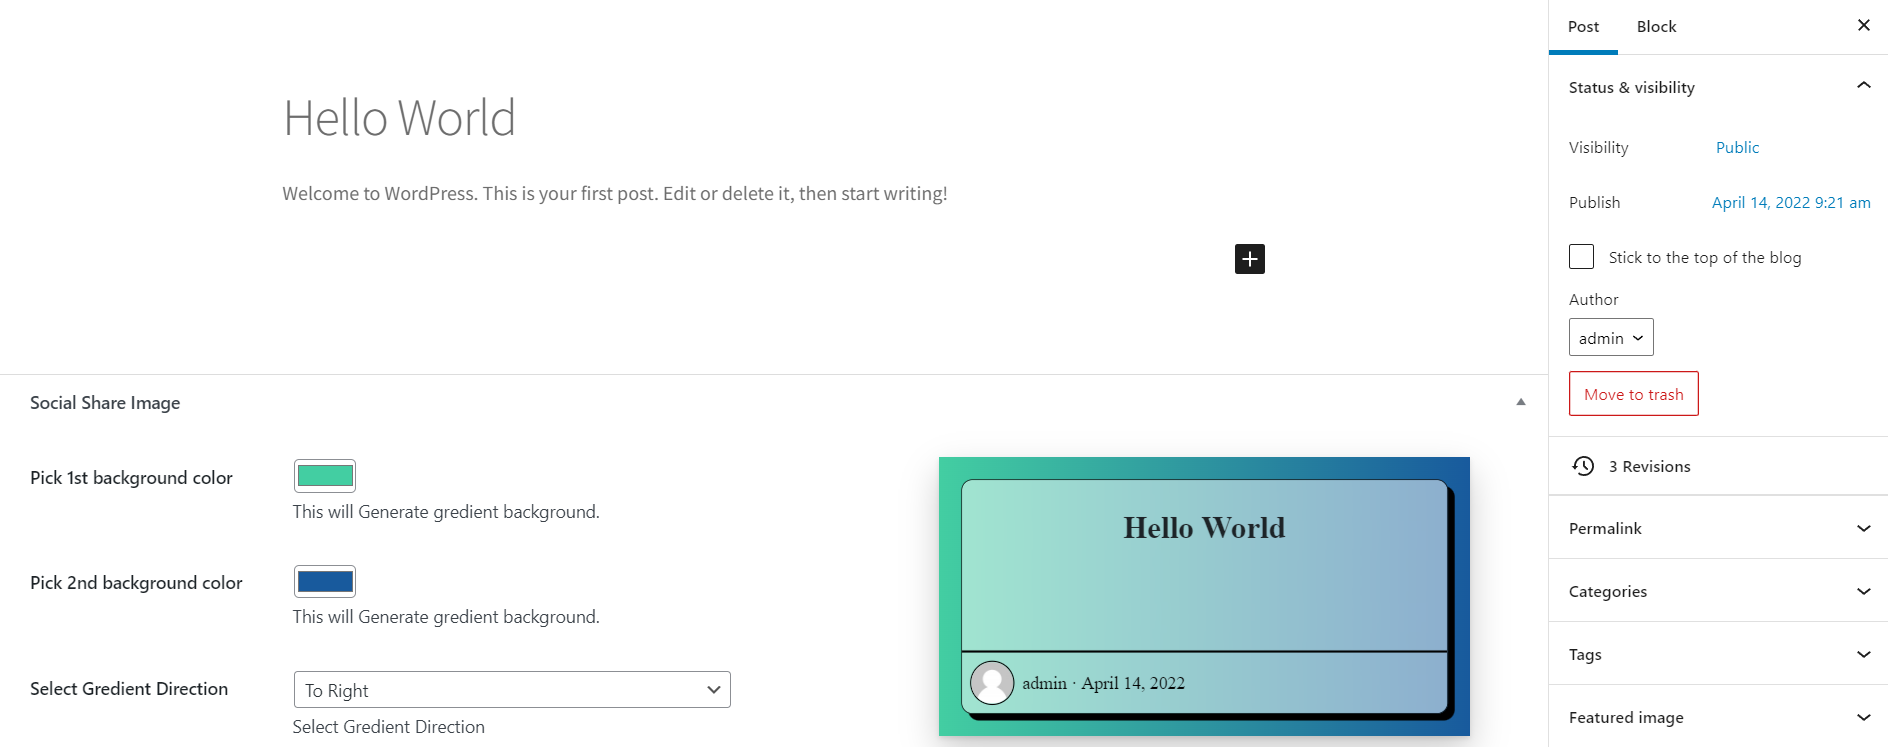The width and height of the screenshot is (1888, 747).
Task: Switch to the Block tab
Action: (x=1656, y=27)
